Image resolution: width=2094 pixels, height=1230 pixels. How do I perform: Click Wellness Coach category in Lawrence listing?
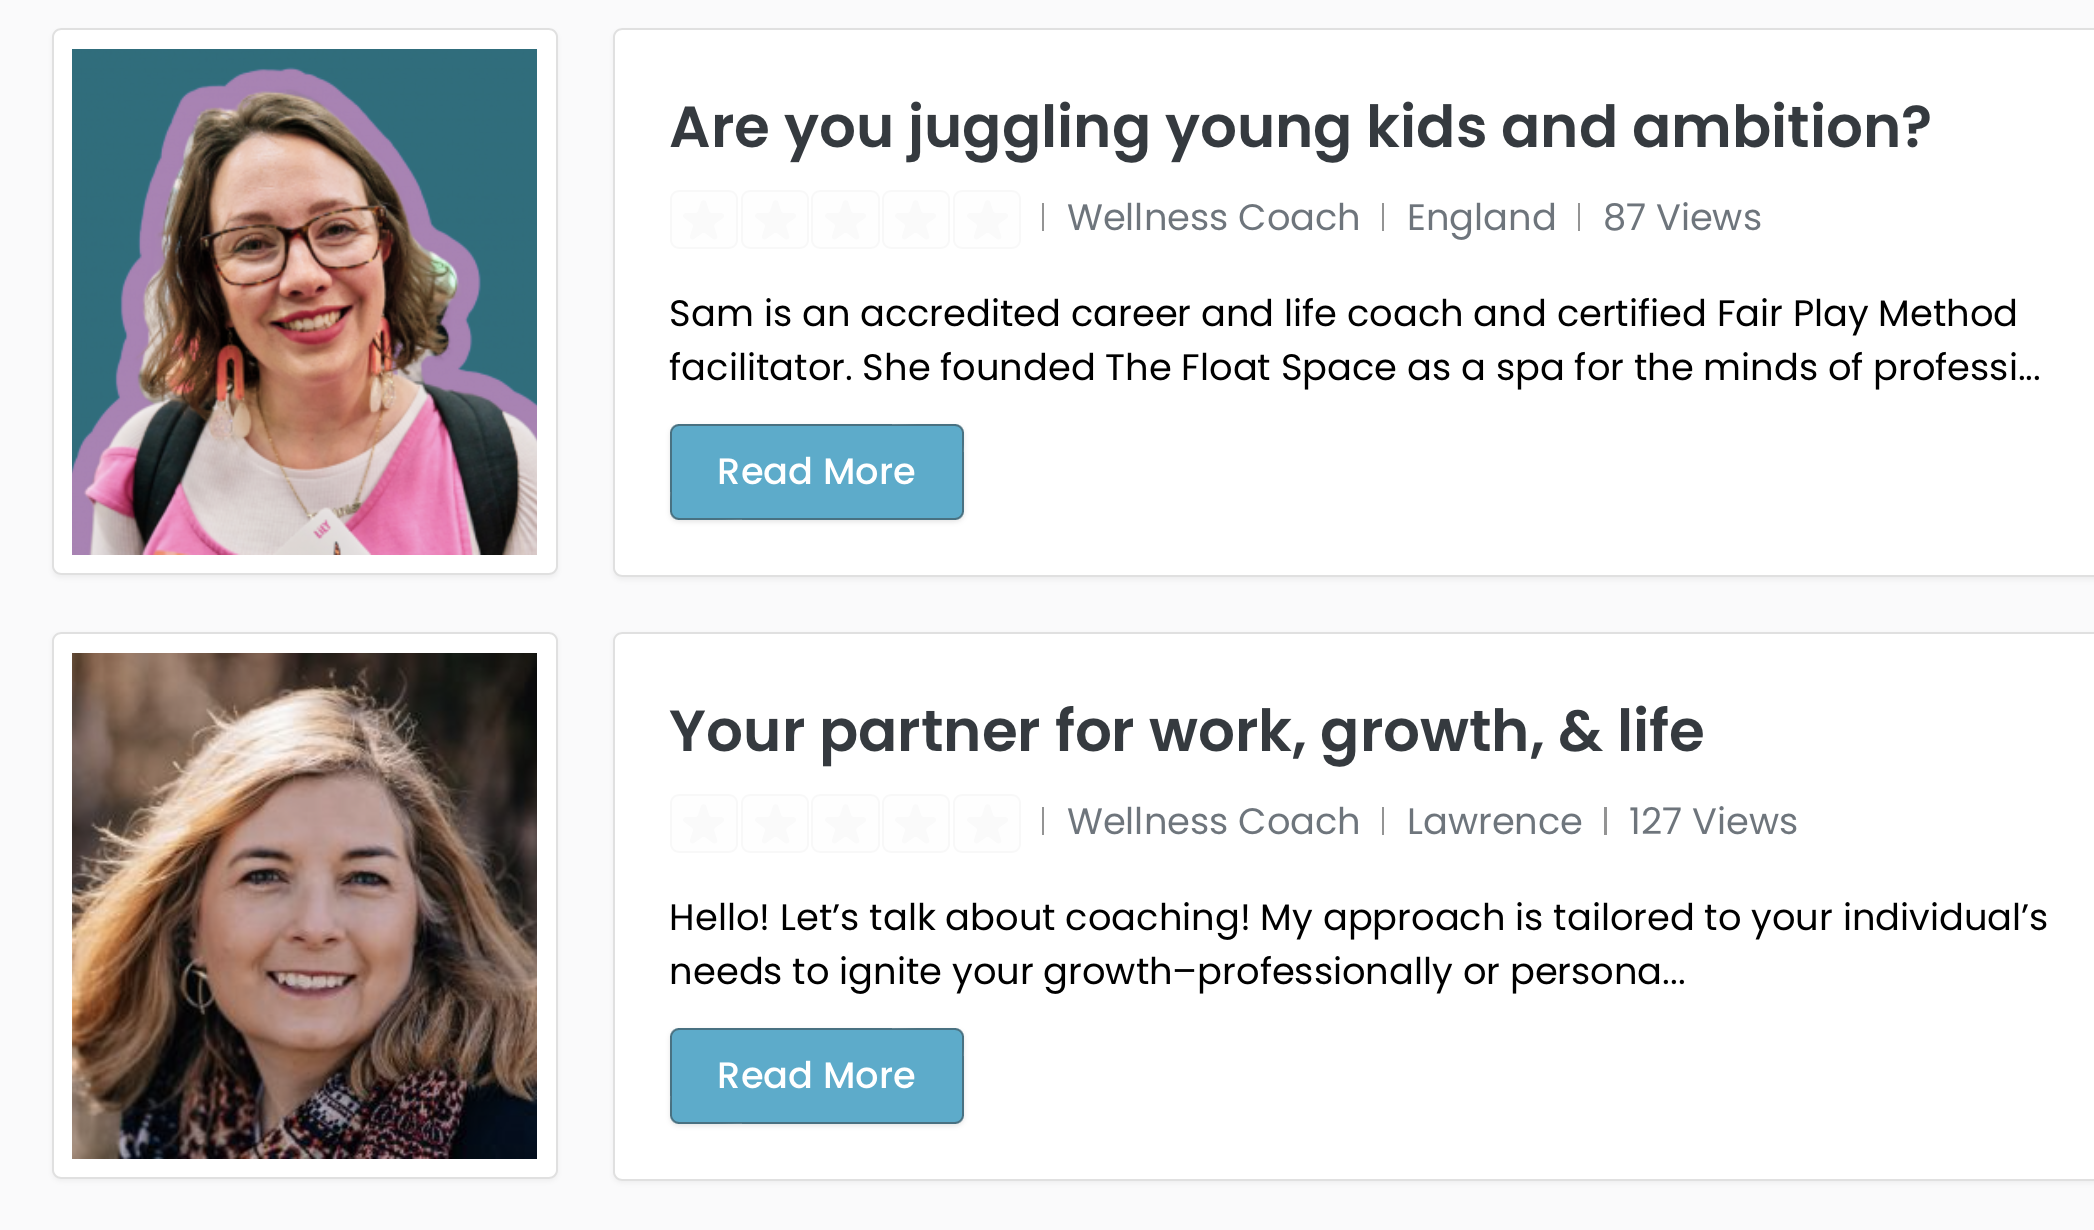tap(1213, 822)
